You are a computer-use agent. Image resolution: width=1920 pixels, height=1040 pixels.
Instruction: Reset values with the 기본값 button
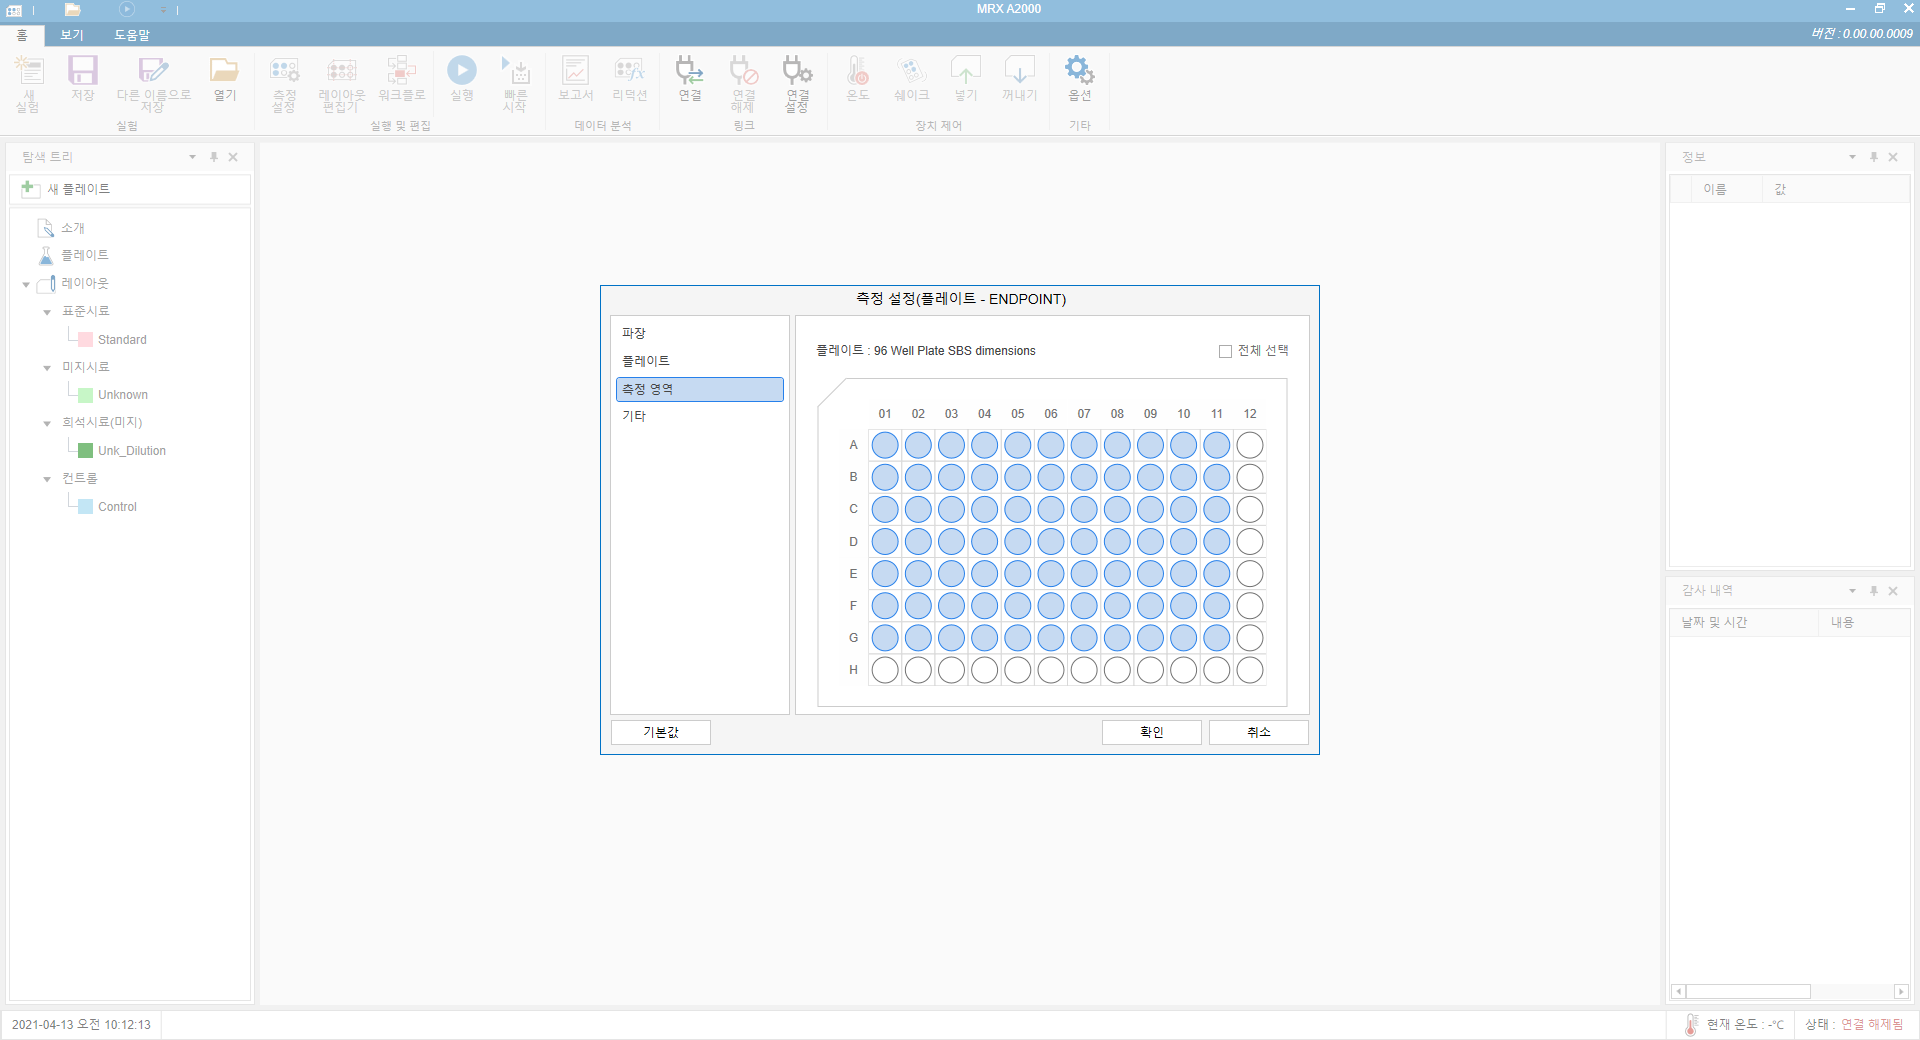660,732
